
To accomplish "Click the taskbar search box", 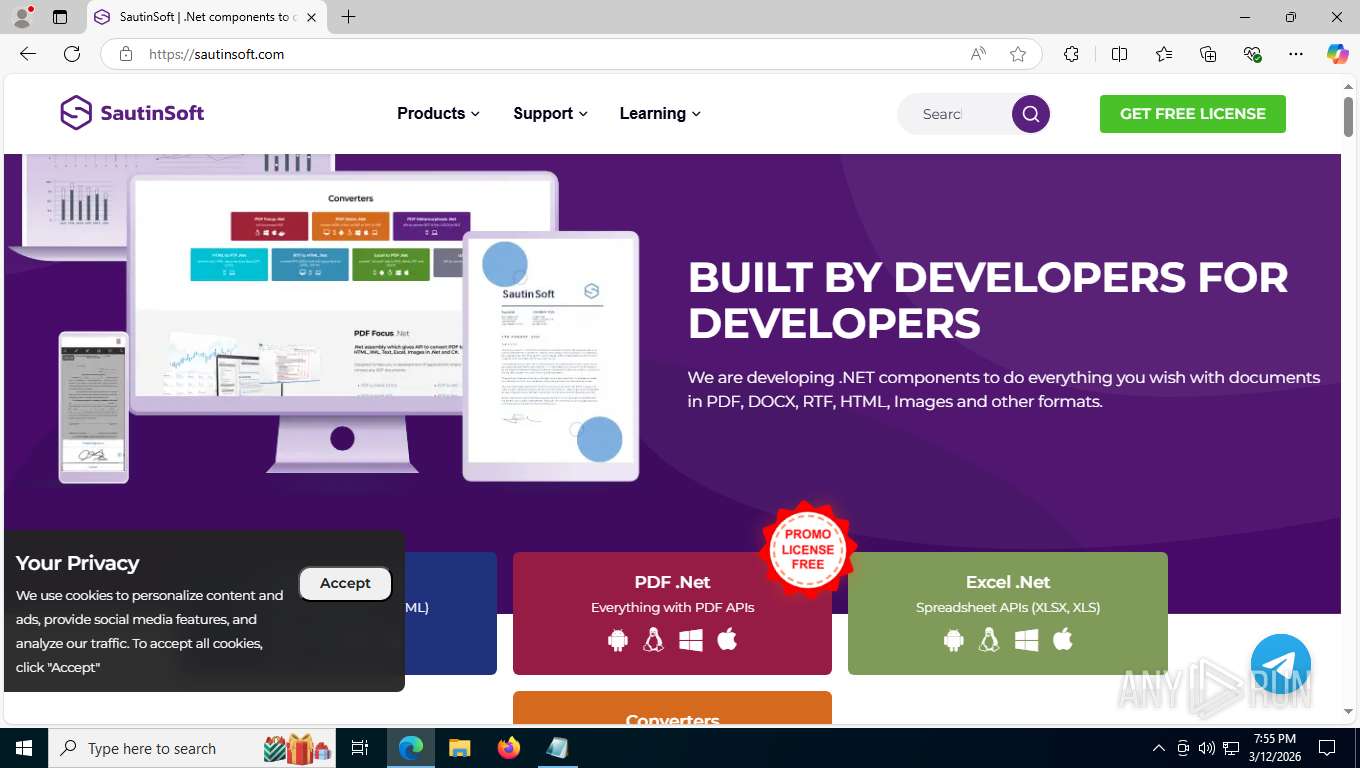I will [x=192, y=748].
